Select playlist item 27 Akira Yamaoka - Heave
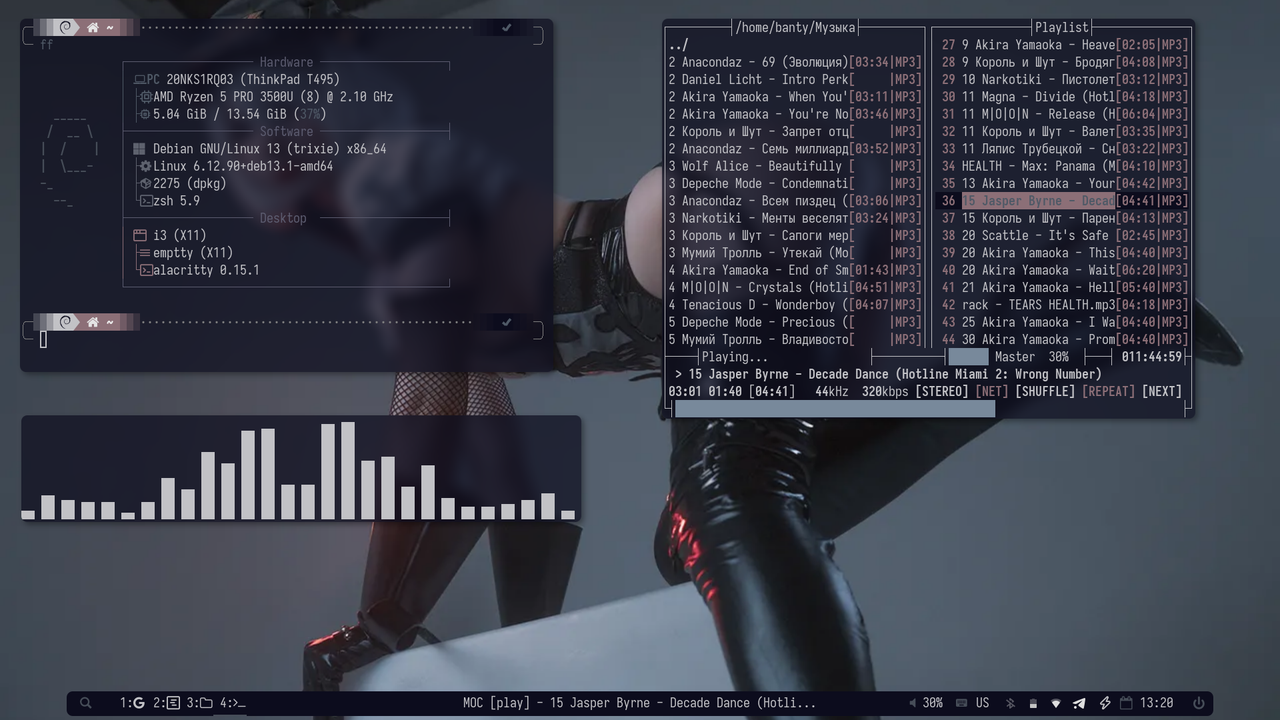1280x720 pixels. [x=1064, y=45]
